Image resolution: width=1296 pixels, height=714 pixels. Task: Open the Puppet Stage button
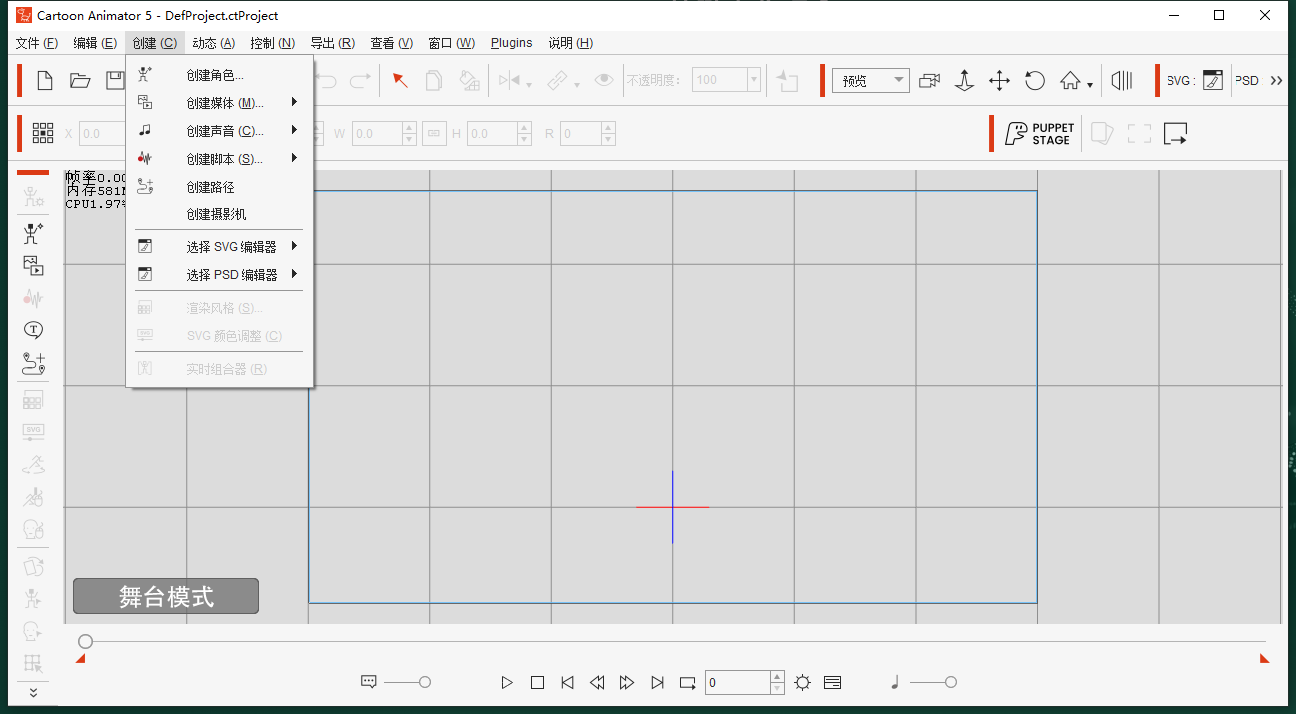point(1039,133)
